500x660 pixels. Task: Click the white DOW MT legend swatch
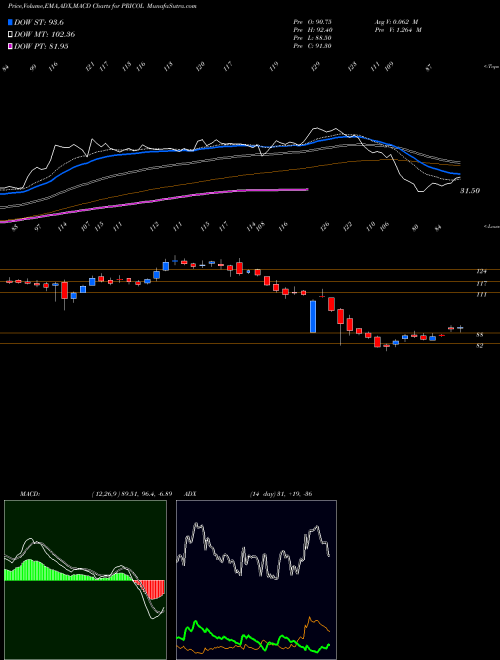11,35
